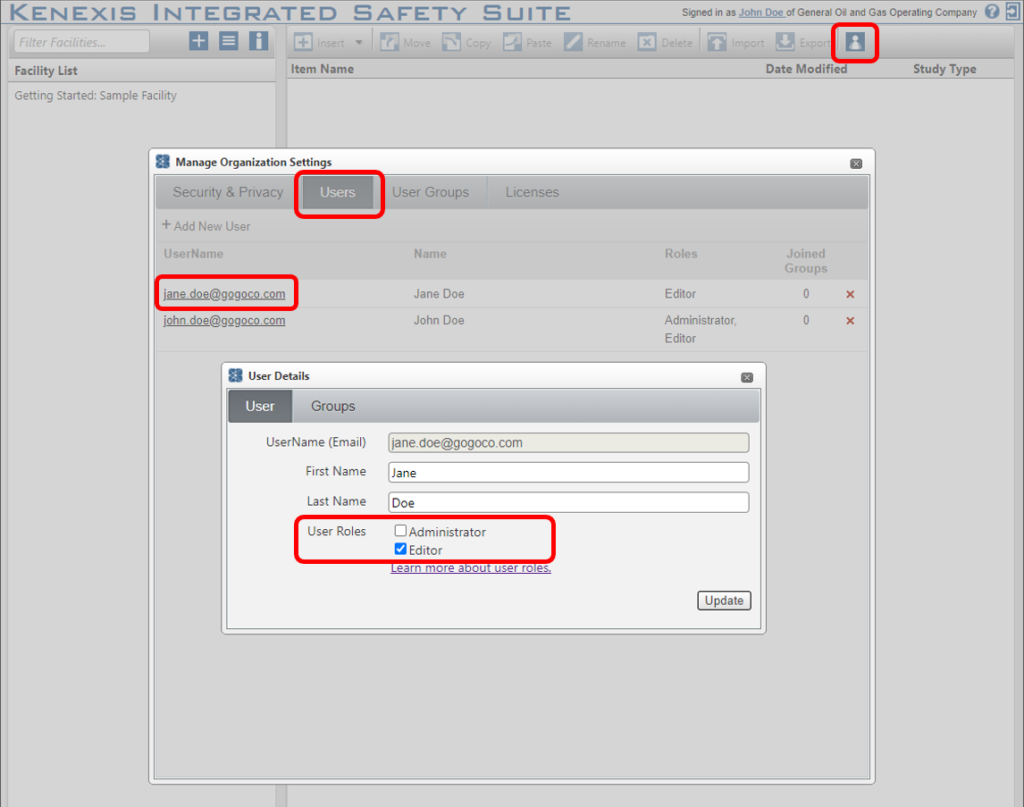This screenshot has width=1024, height=807.
Task: Uncheck the Editor role checkbox
Action: pos(400,549)
